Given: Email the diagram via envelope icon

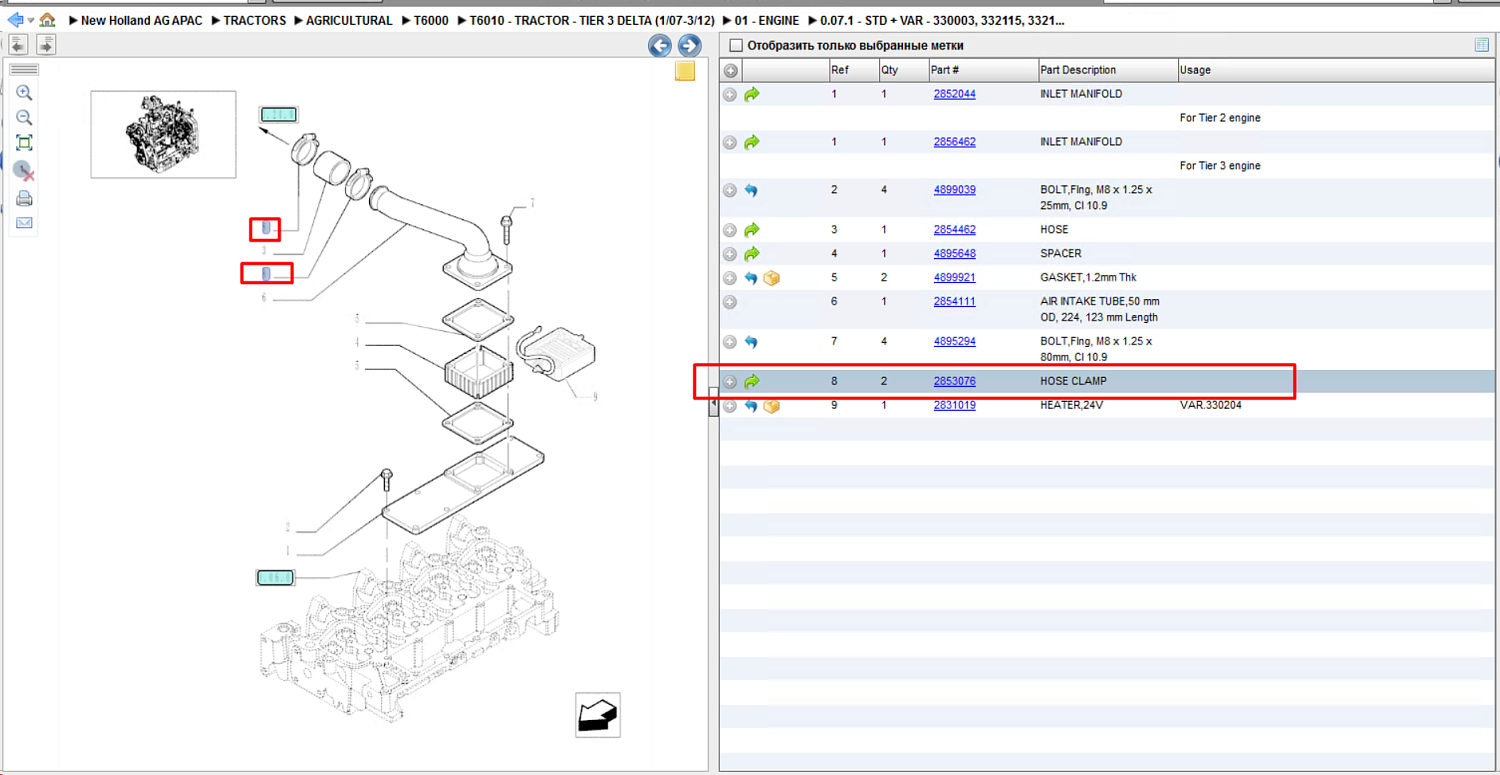Looking at the screenshot, I should pos(24,223).
